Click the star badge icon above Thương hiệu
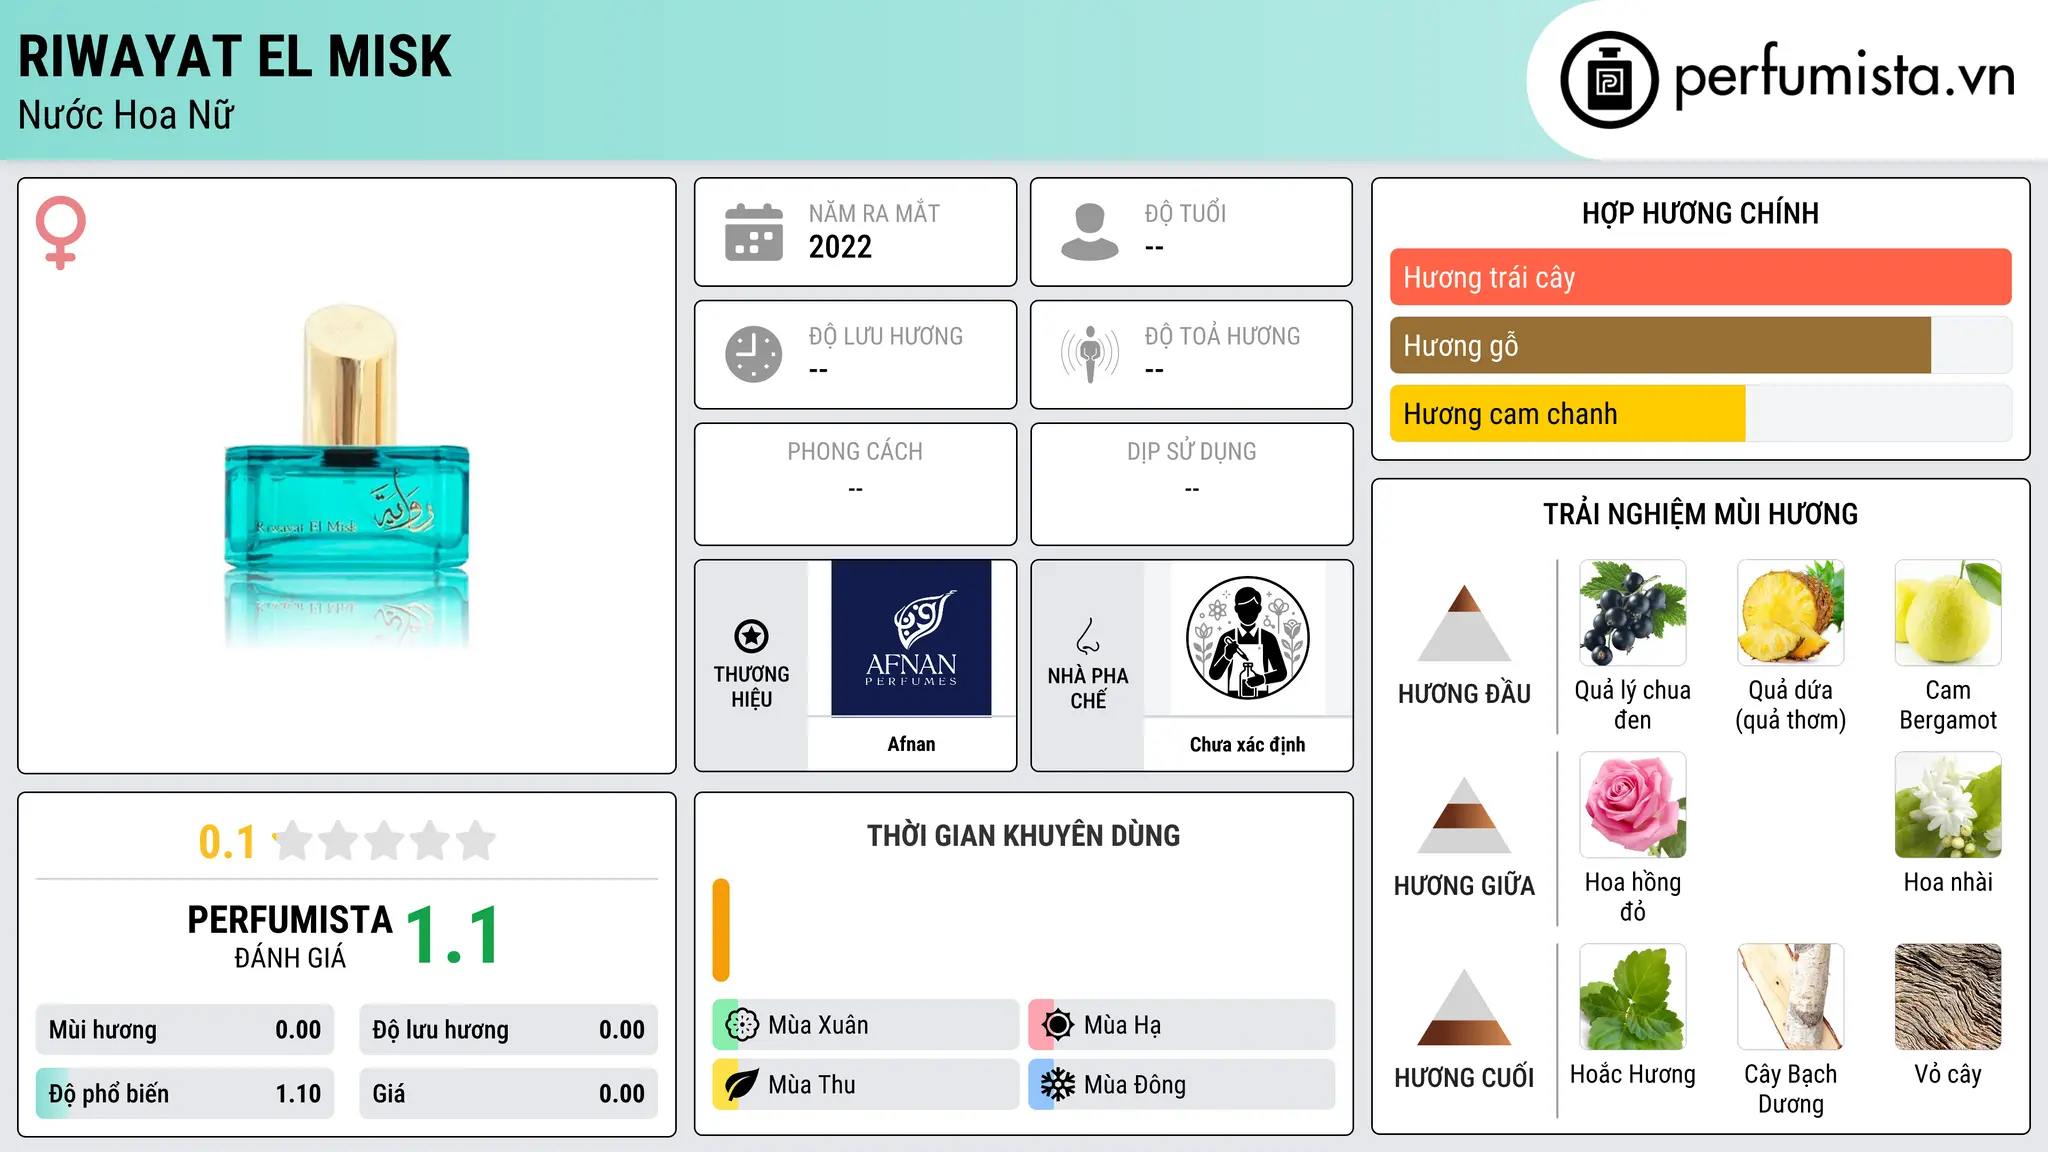The width and height of the screenshot is (2048, 1152). tap(751, 635)
